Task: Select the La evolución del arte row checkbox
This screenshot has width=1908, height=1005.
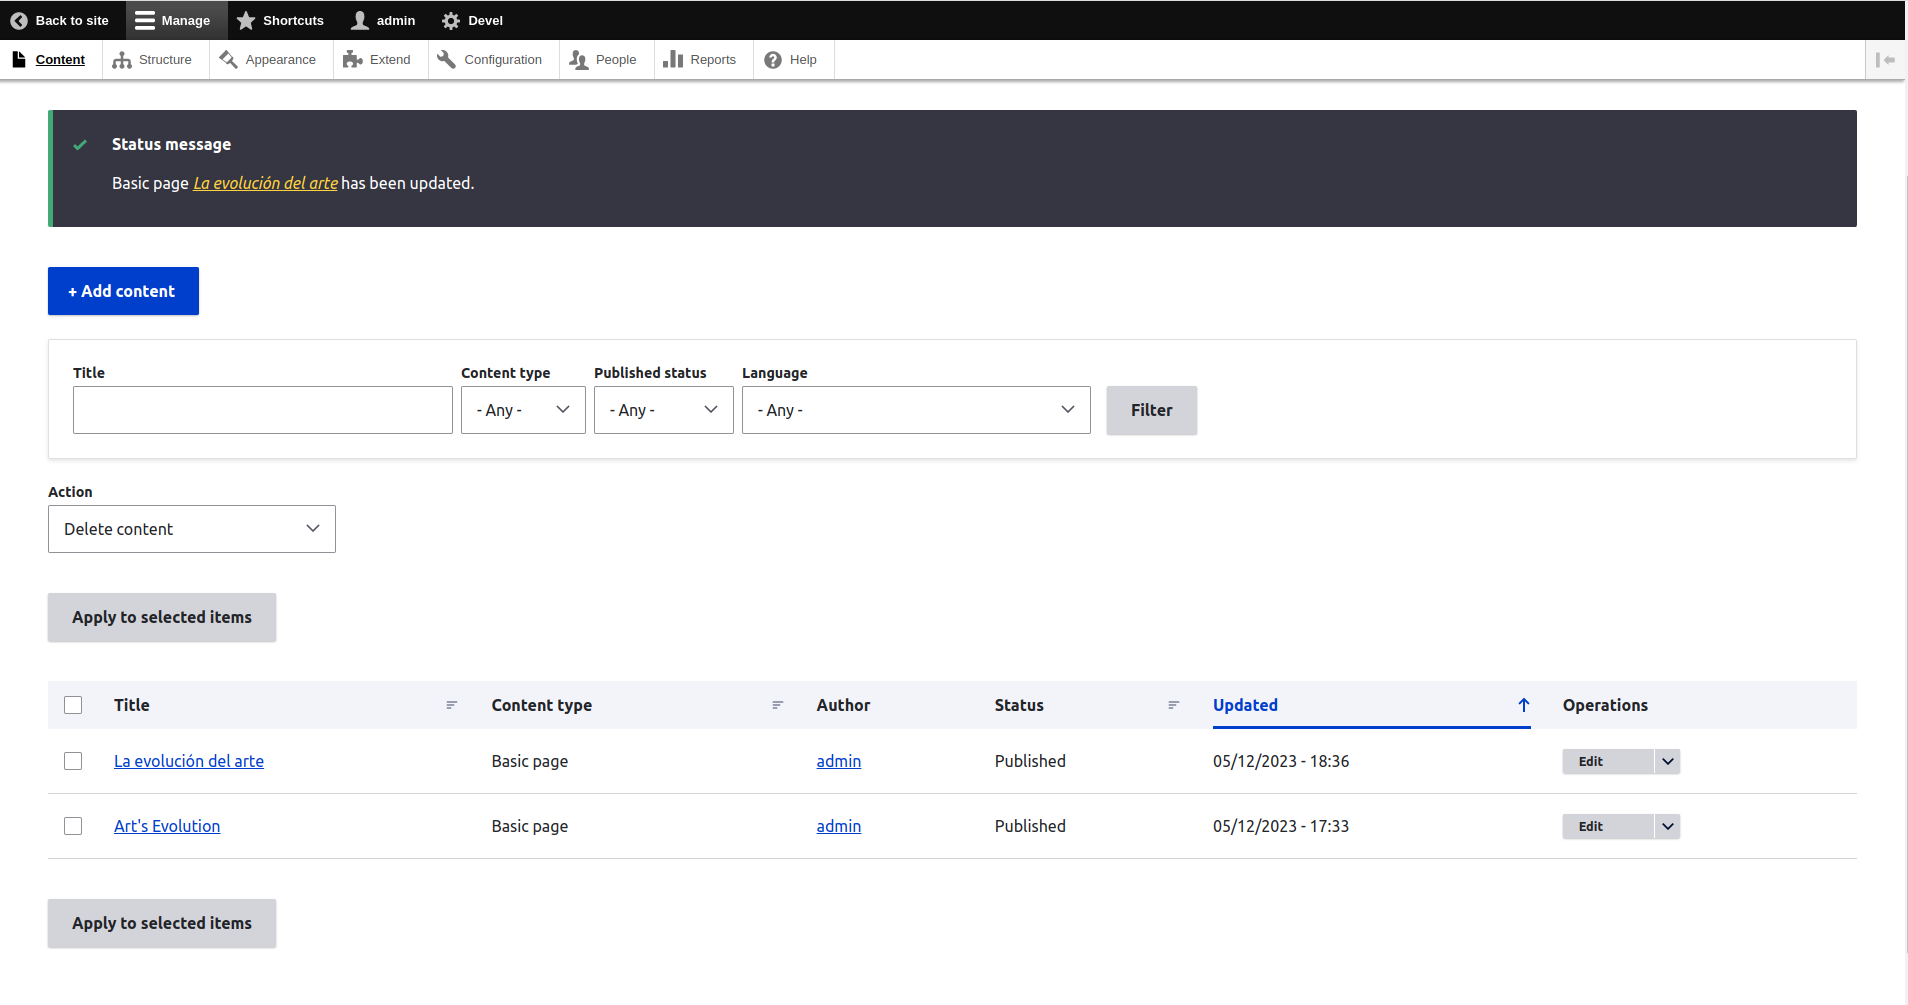Action: click(73, 761)
